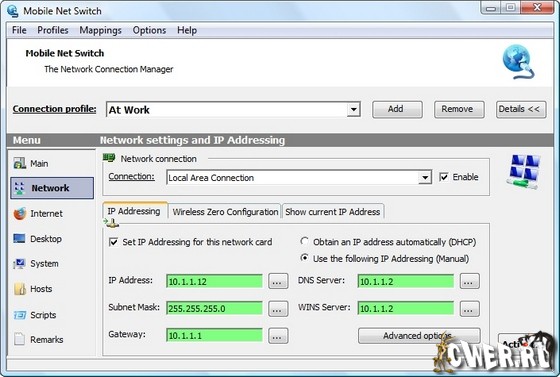Open the Desktop settings section
Viewport: 560px width, 377px height.
tap(38, 238)
